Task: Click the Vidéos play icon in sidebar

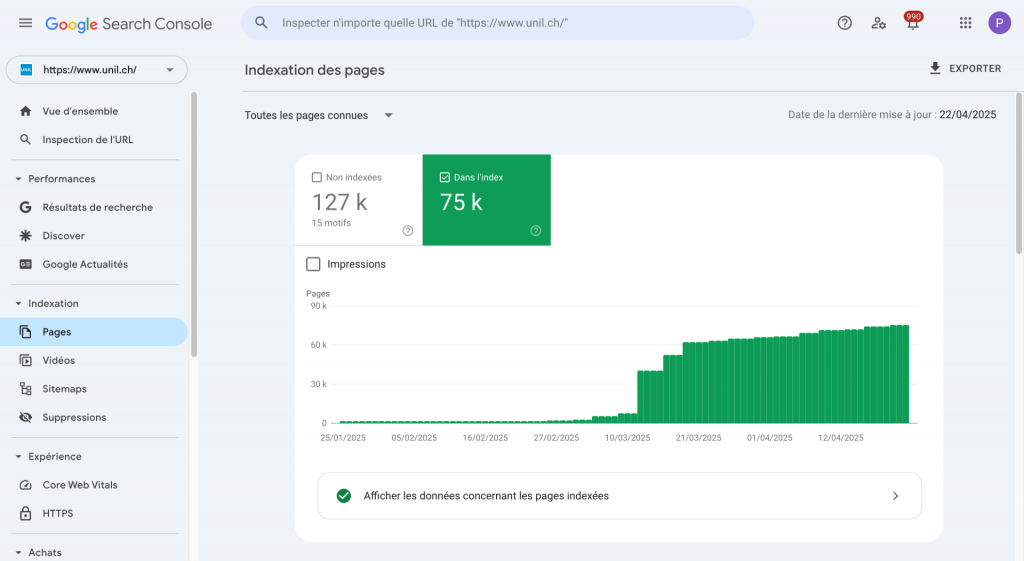Action: 25,361
